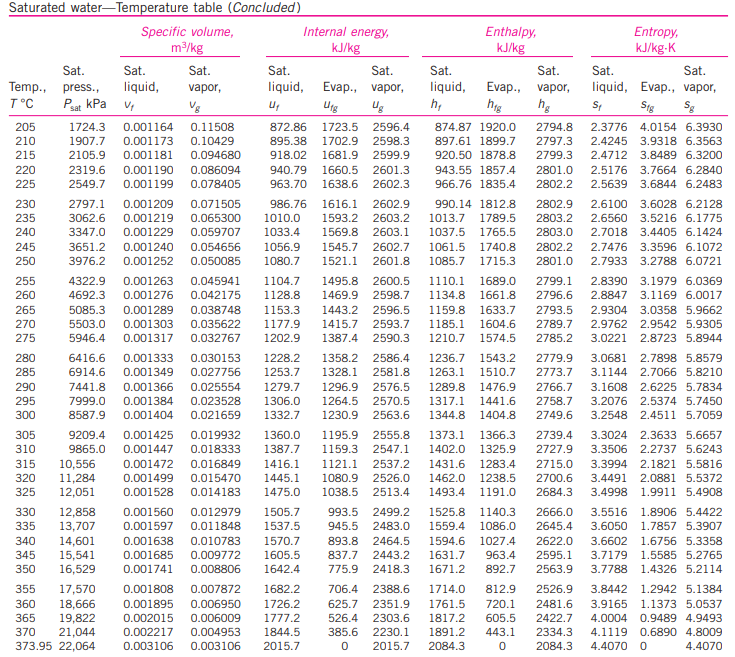Click enthalpy hg value 2084.3 in last row

pos(555,646)
